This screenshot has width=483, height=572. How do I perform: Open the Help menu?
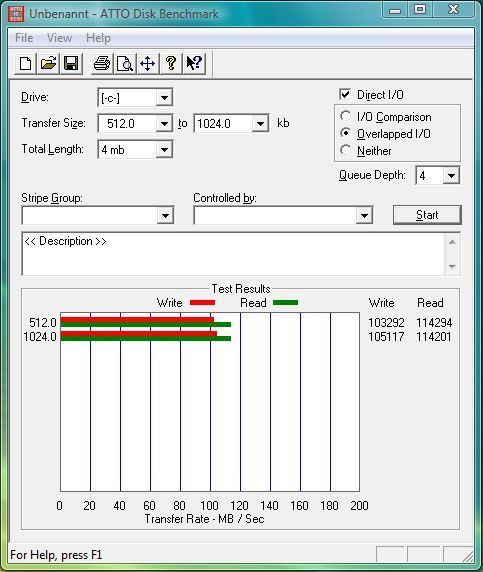click(98, 38)
